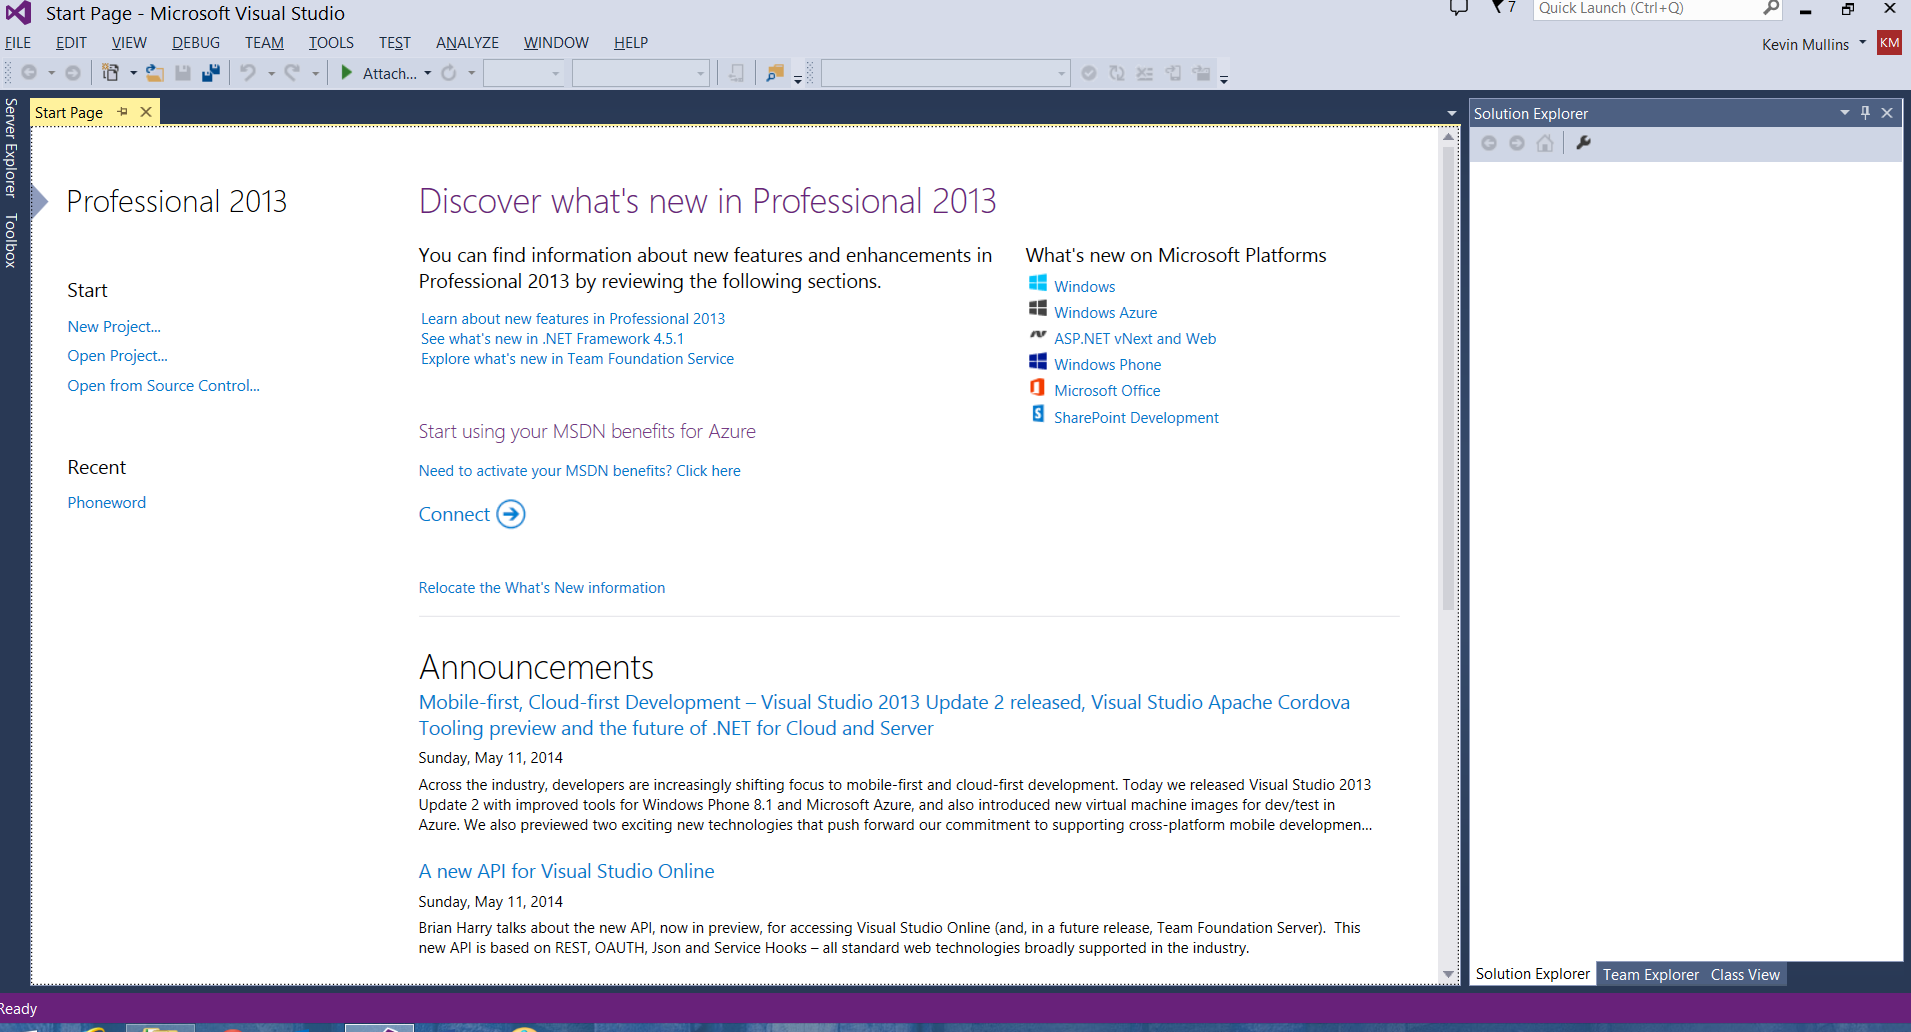This screenshot has height=1032, width=1911.
Task: Click the Find in Files icon
Action: [774, 73]
